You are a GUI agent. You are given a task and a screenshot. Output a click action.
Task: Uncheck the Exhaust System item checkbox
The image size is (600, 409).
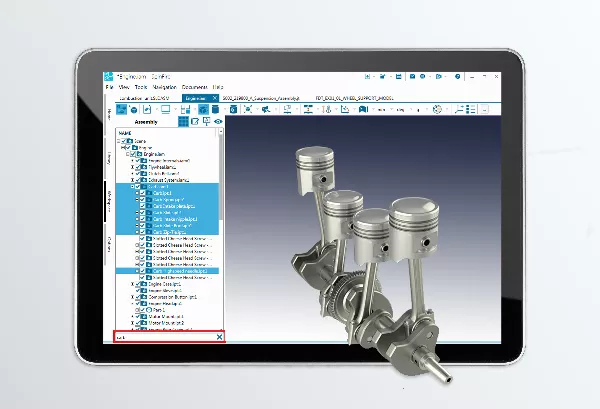point(140,178)
